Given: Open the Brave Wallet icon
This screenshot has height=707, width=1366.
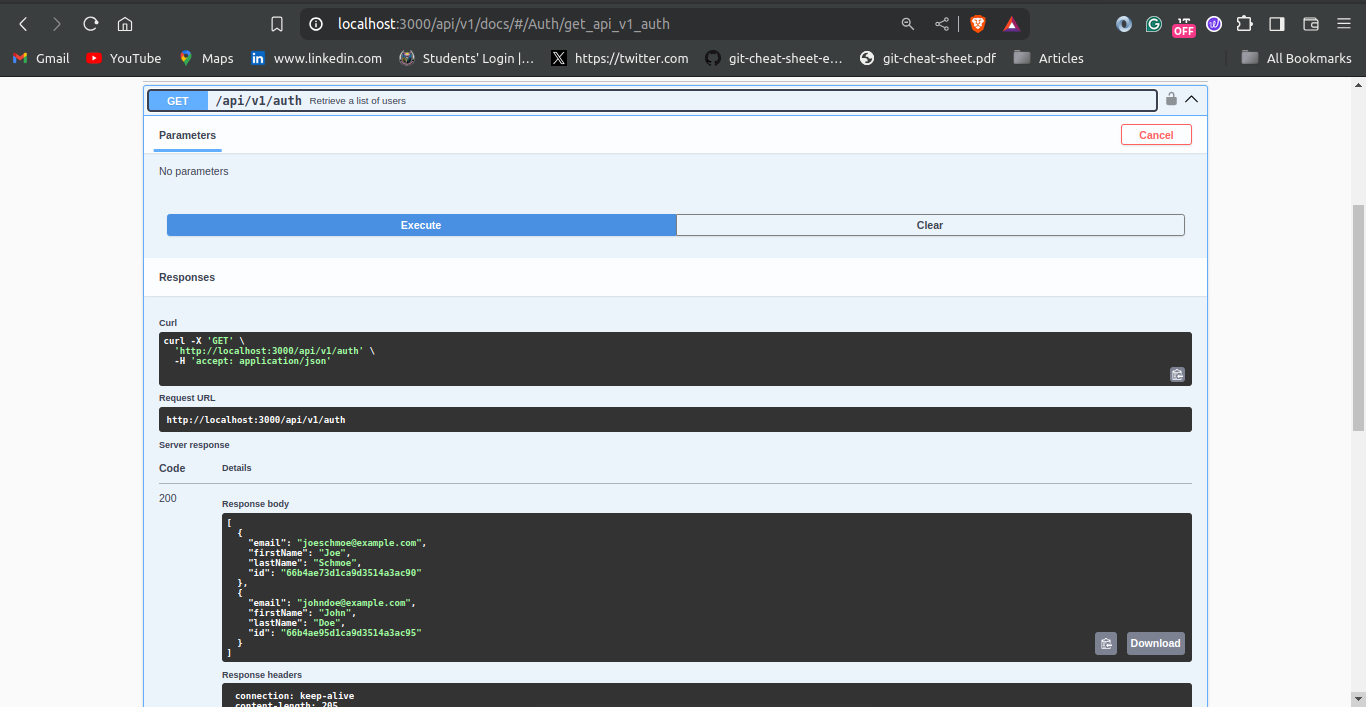Looking at the screenshot, I should [x=1311, y=24].
